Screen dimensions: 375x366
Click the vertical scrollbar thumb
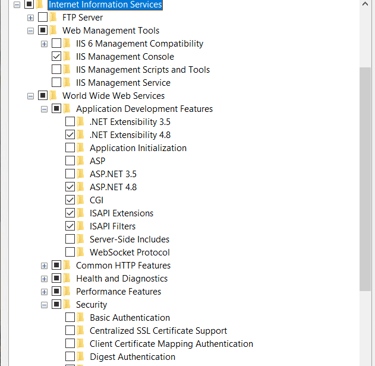(365, 179)
